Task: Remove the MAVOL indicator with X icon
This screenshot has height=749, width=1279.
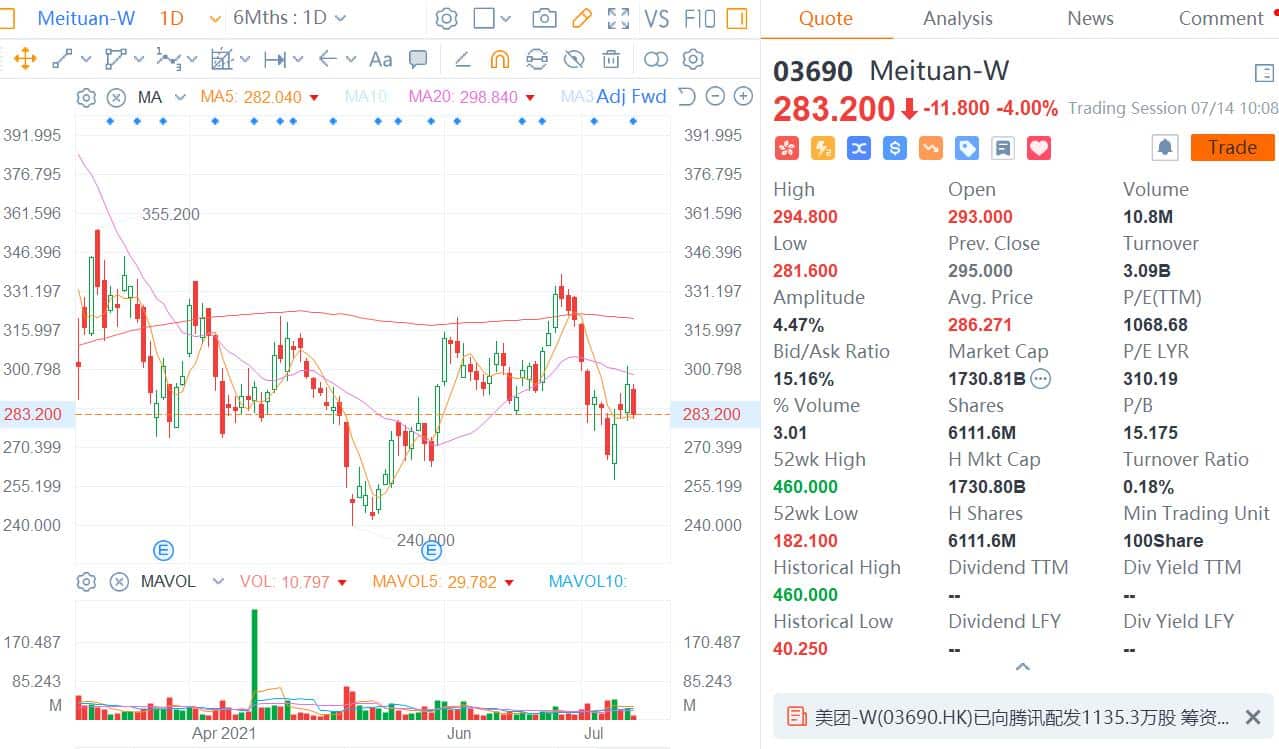Action: pos(118,581)
